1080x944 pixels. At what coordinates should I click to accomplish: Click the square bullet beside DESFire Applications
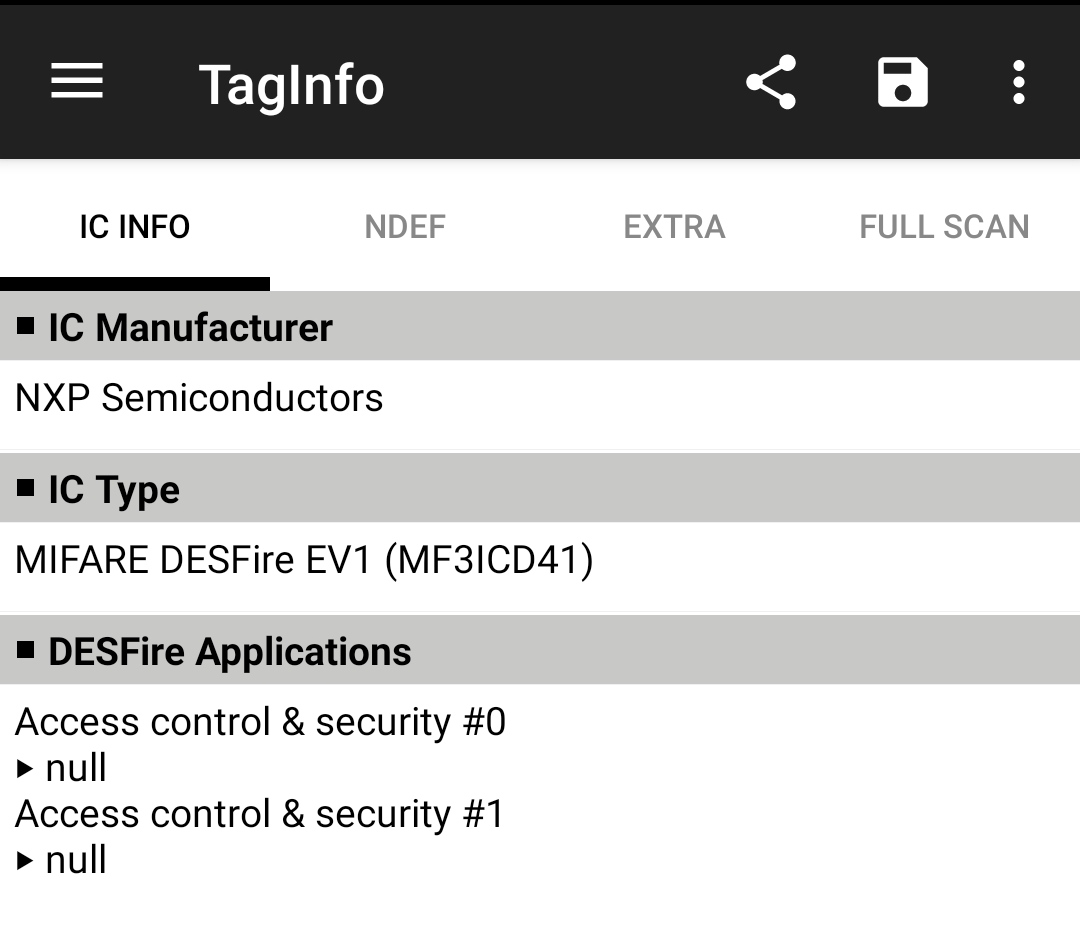click(x=26, y=650)
